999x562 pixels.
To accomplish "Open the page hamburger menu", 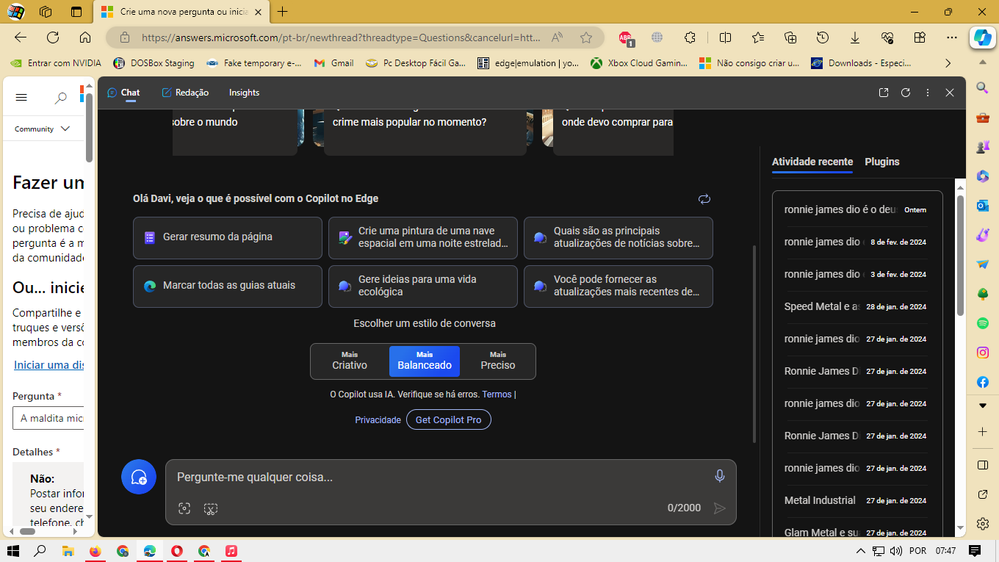I will point(21,97).
